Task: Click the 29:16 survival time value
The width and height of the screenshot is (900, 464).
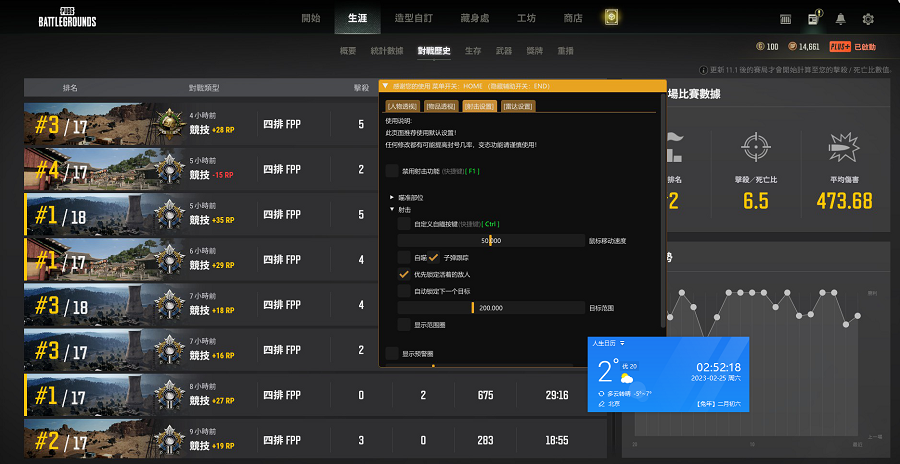Action: pos(557,395)
